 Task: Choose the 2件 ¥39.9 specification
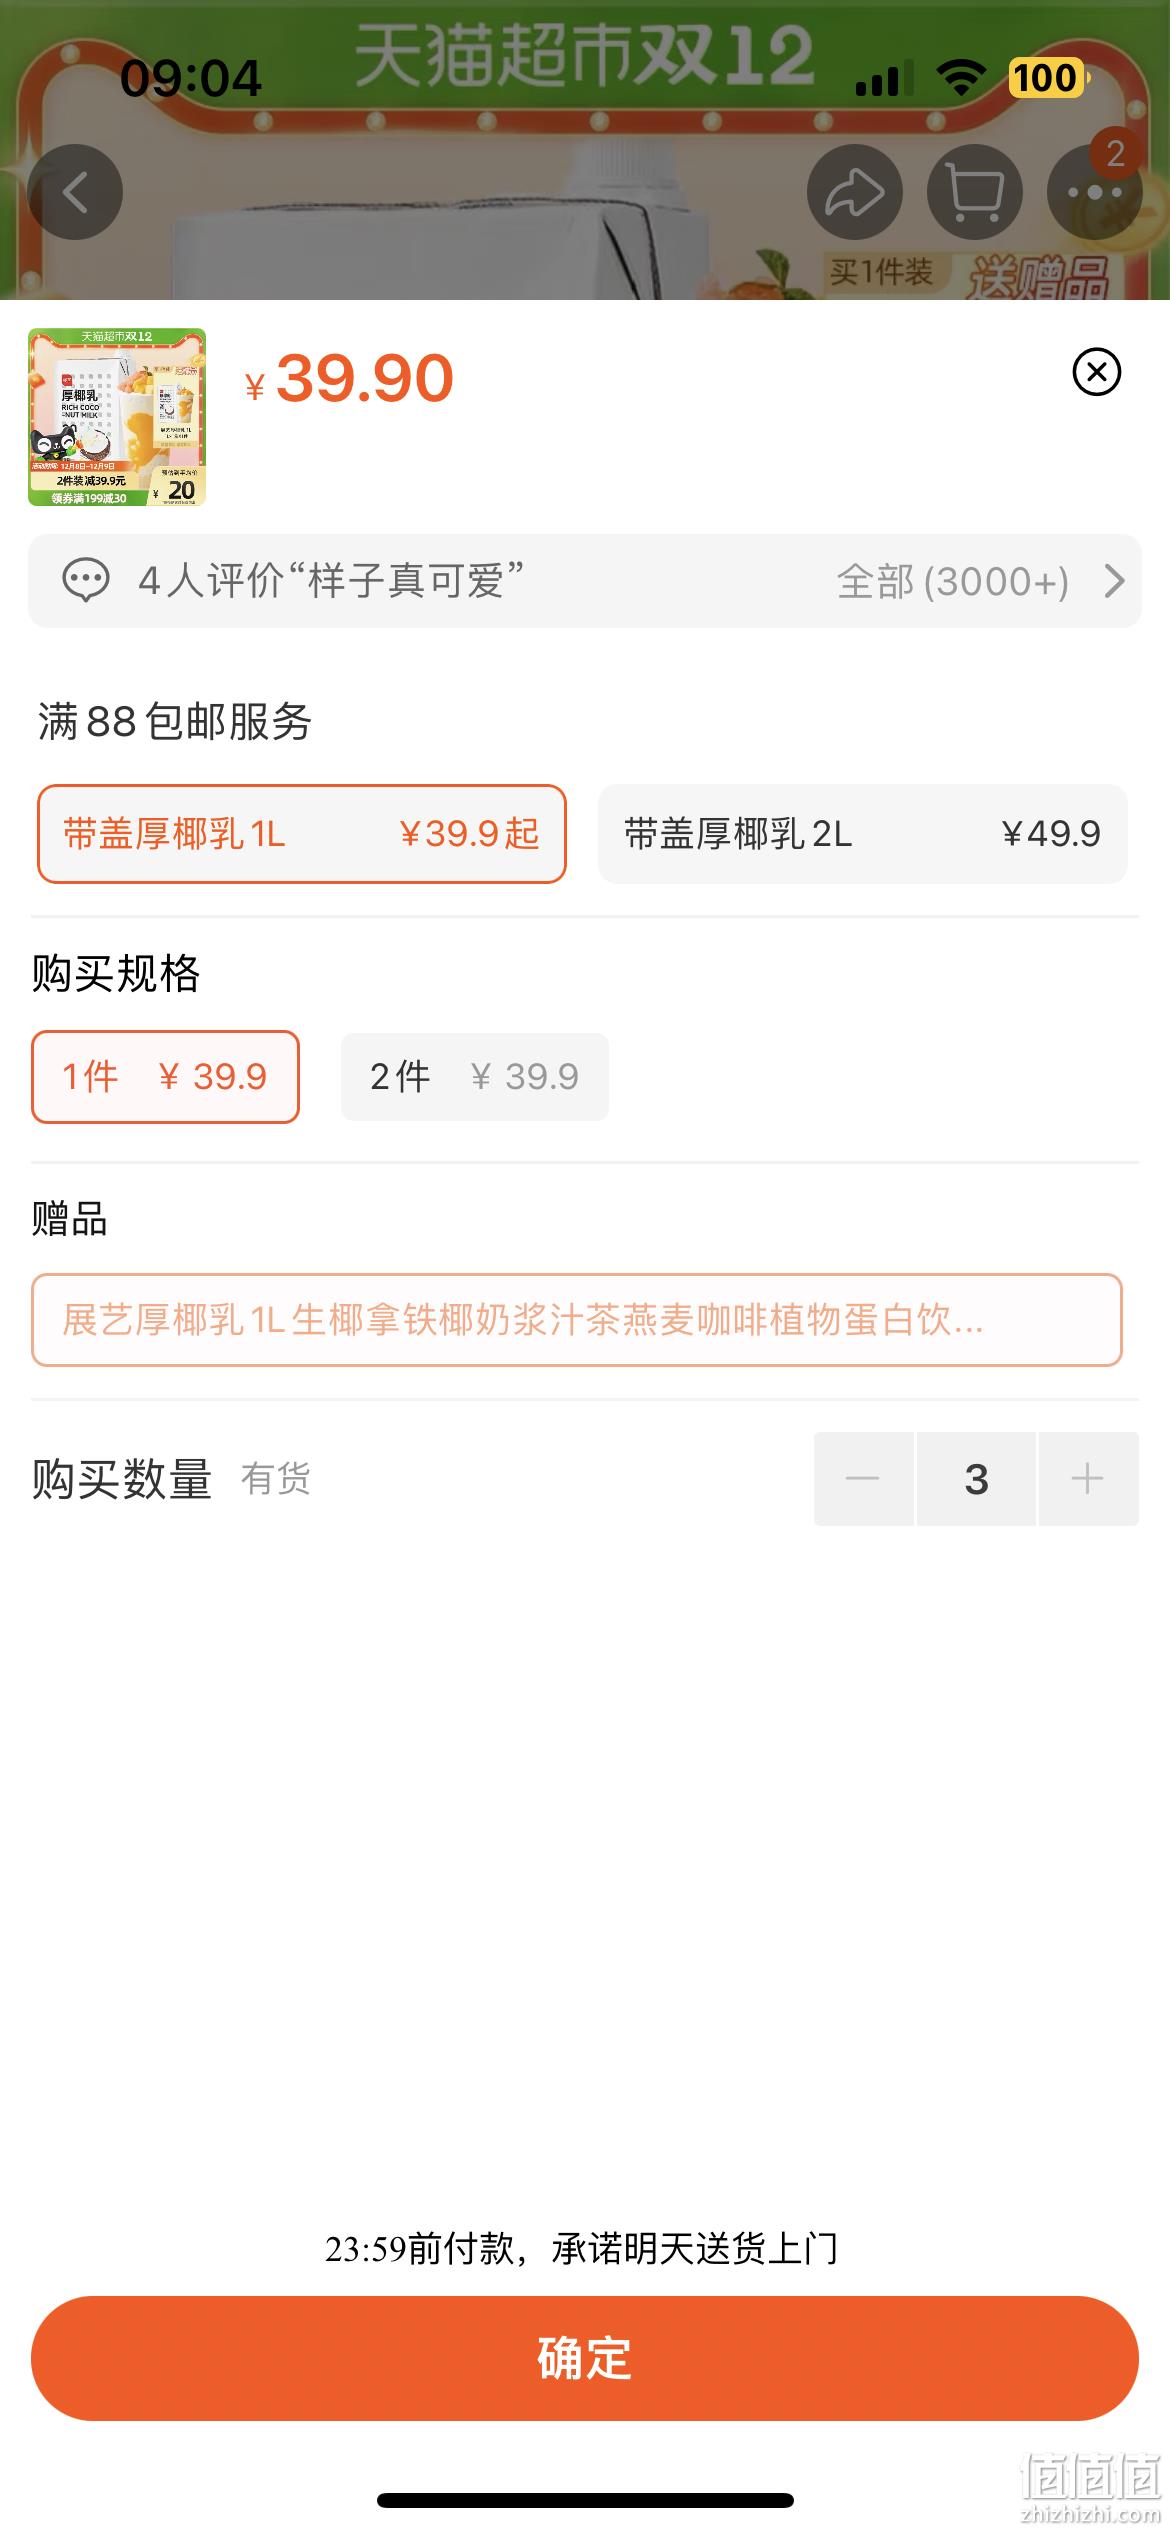(475, 1077)
